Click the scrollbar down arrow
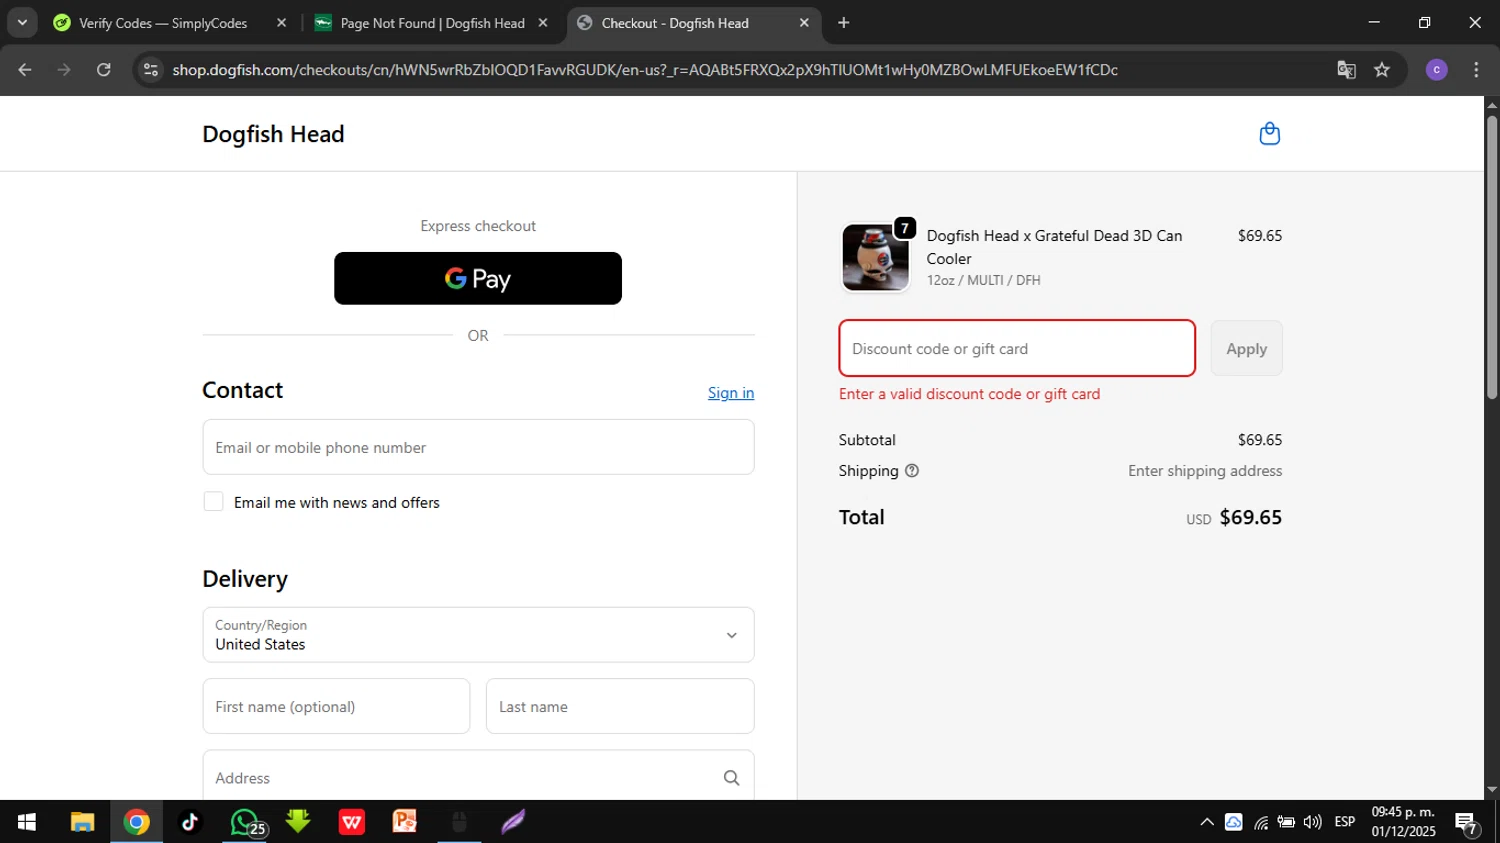 pos(1492,790)
